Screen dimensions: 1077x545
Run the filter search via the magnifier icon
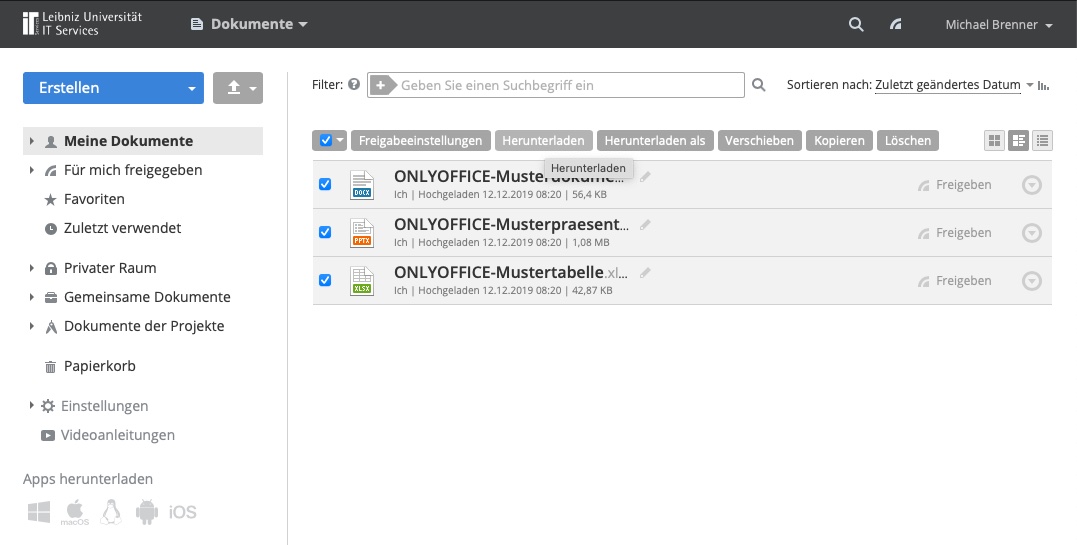click(758, 85)
